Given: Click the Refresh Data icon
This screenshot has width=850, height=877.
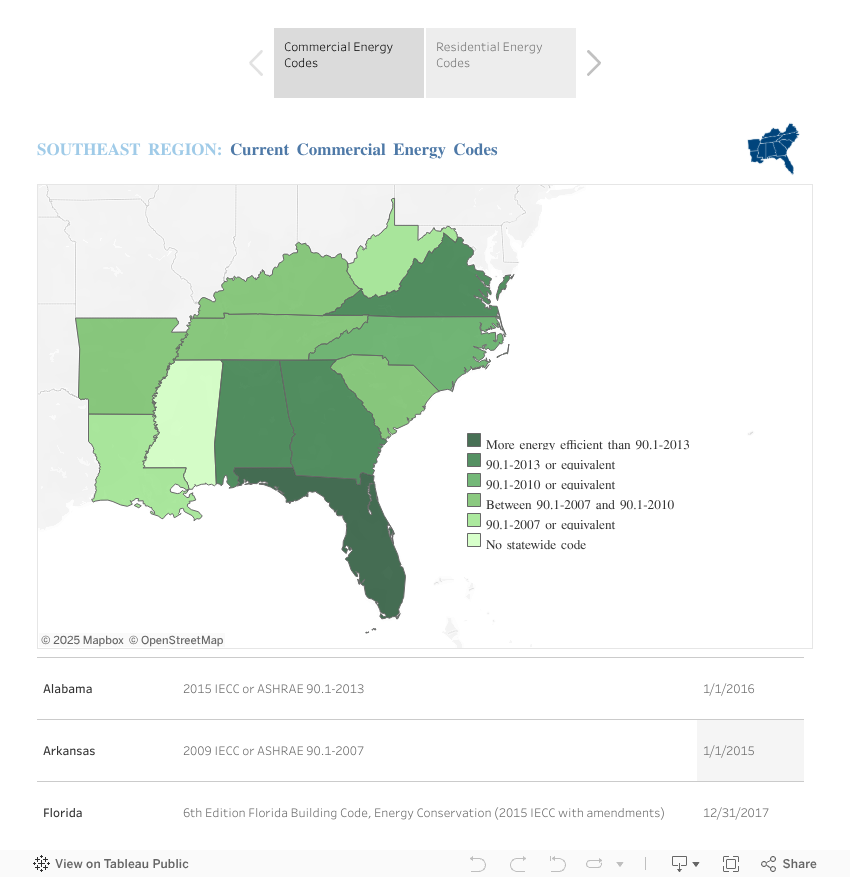Looking at the screenshot, I should click(594, 863).
